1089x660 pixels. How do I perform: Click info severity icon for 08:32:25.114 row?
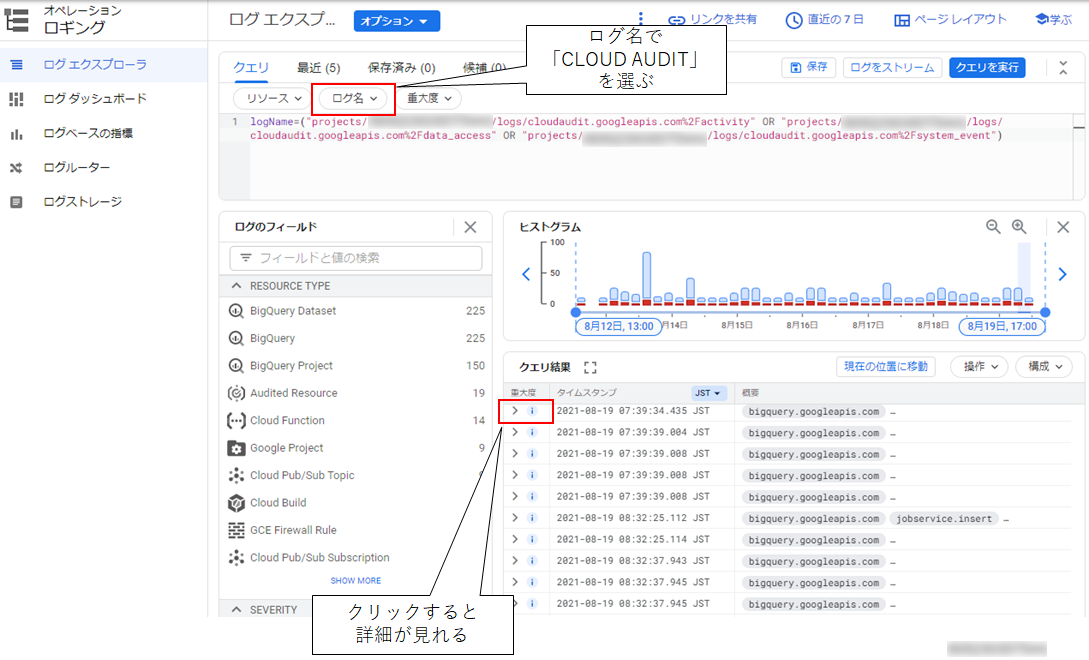(532, 539)
